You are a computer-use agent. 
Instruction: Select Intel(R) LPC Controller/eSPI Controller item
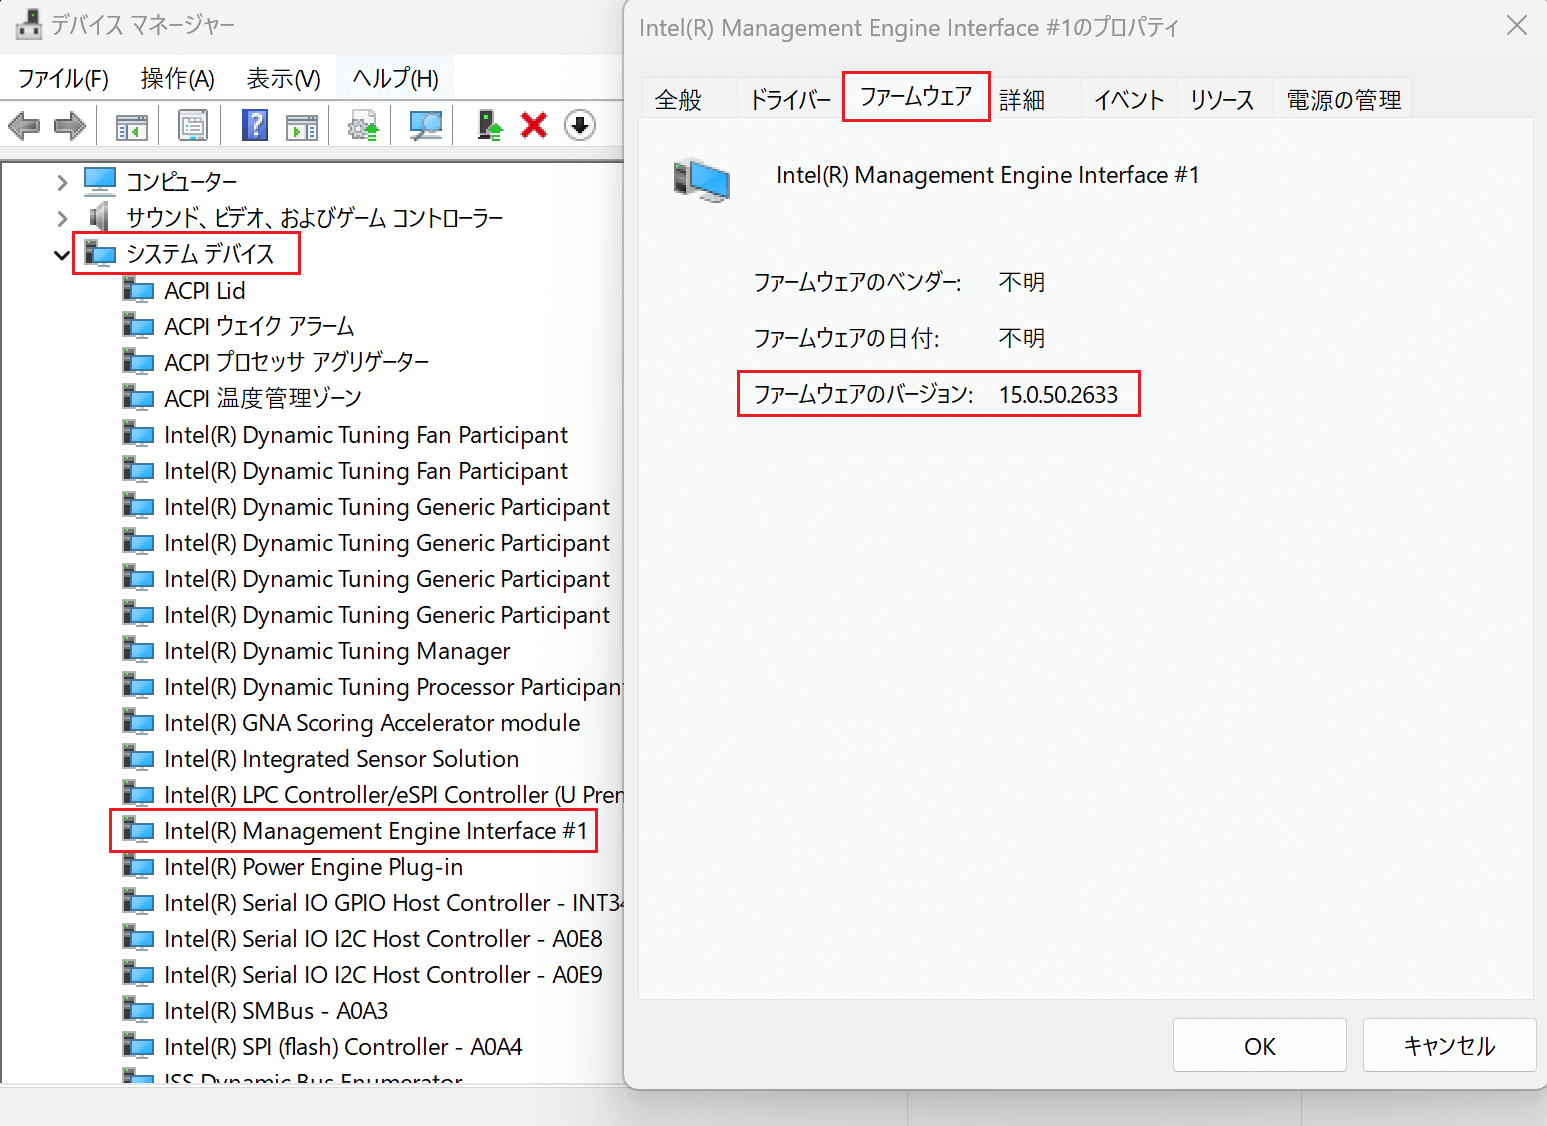[393, 794]
